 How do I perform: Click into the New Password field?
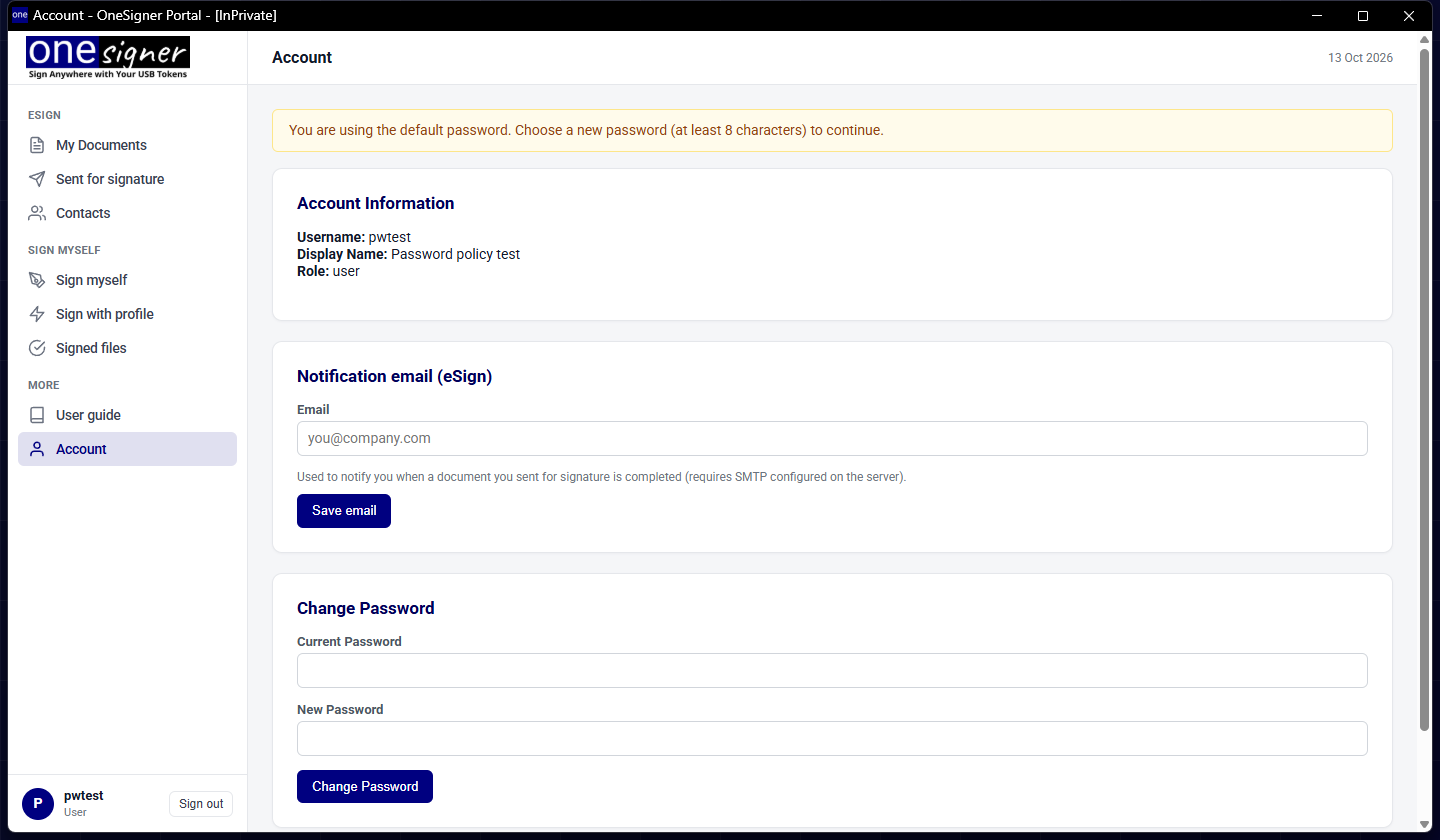click(832, 738)
